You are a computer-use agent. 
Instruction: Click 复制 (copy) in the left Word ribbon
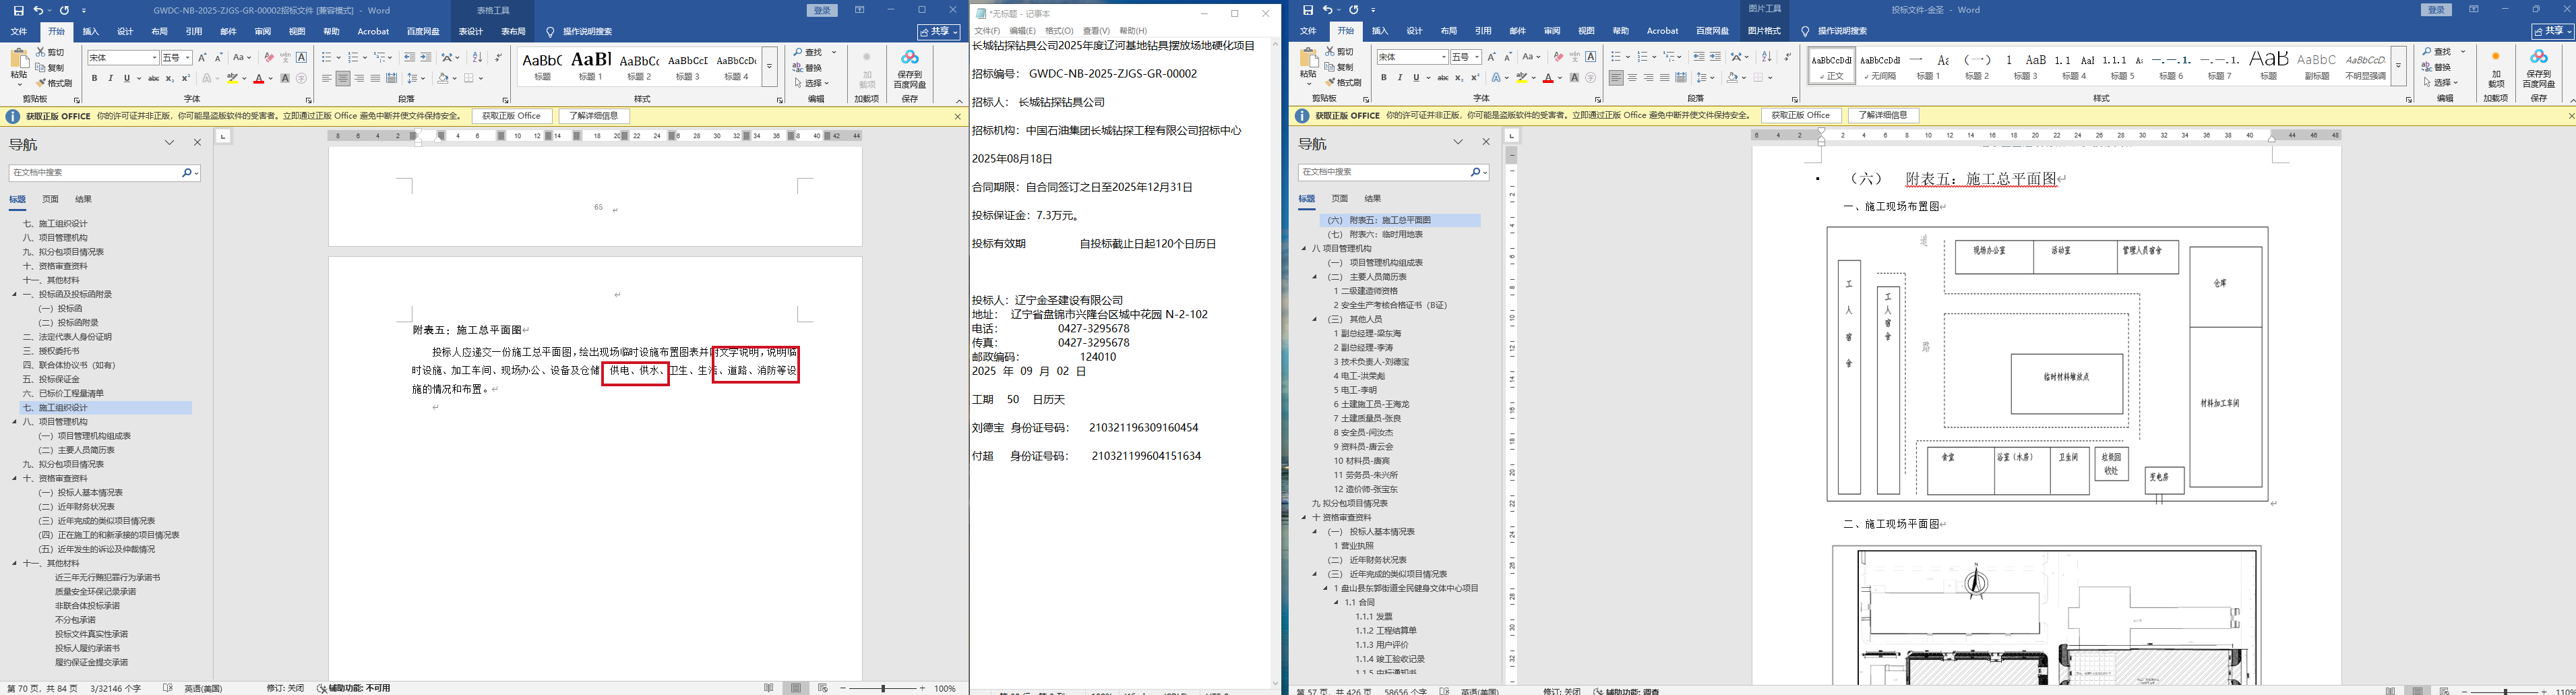coord(50,68)
